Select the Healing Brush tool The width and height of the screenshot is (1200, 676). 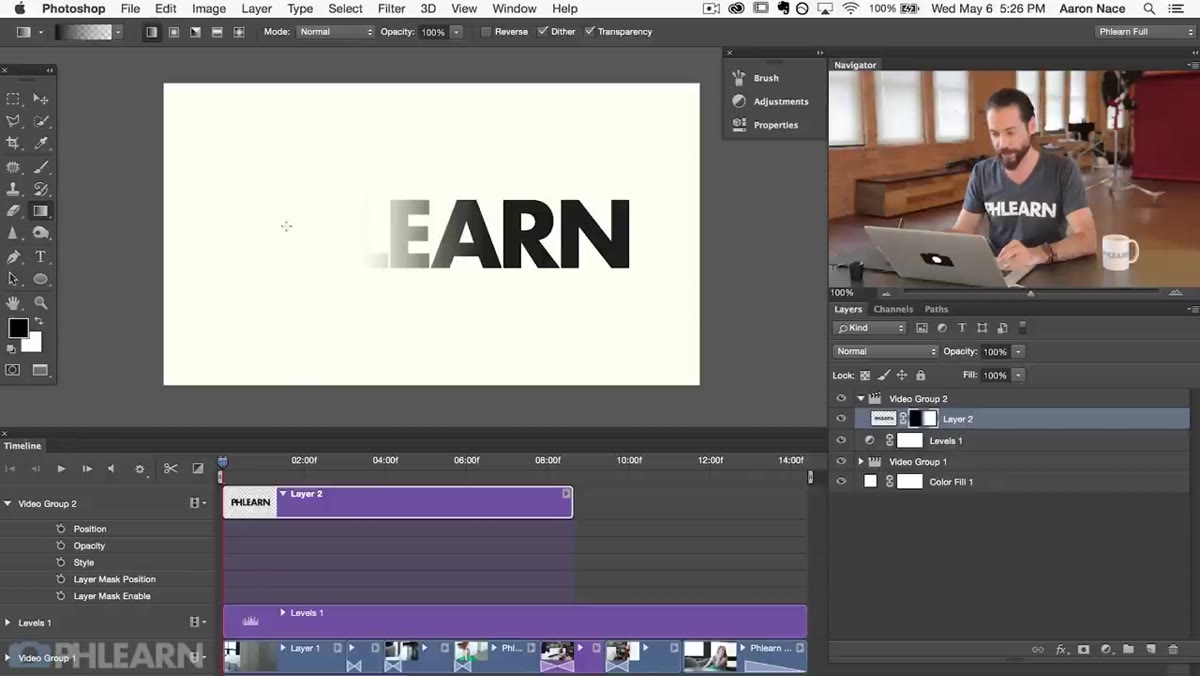pos(13,167)
